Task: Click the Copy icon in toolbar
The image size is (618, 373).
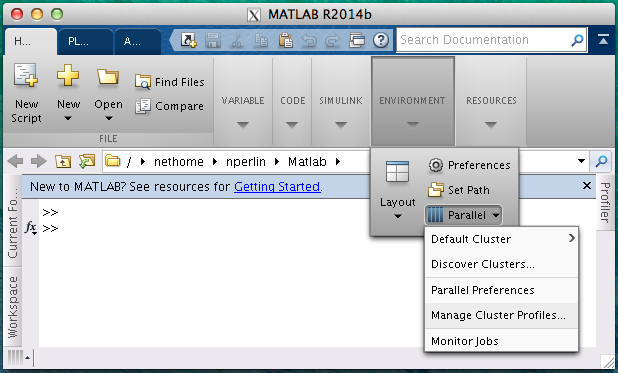Action: point(261,40)
